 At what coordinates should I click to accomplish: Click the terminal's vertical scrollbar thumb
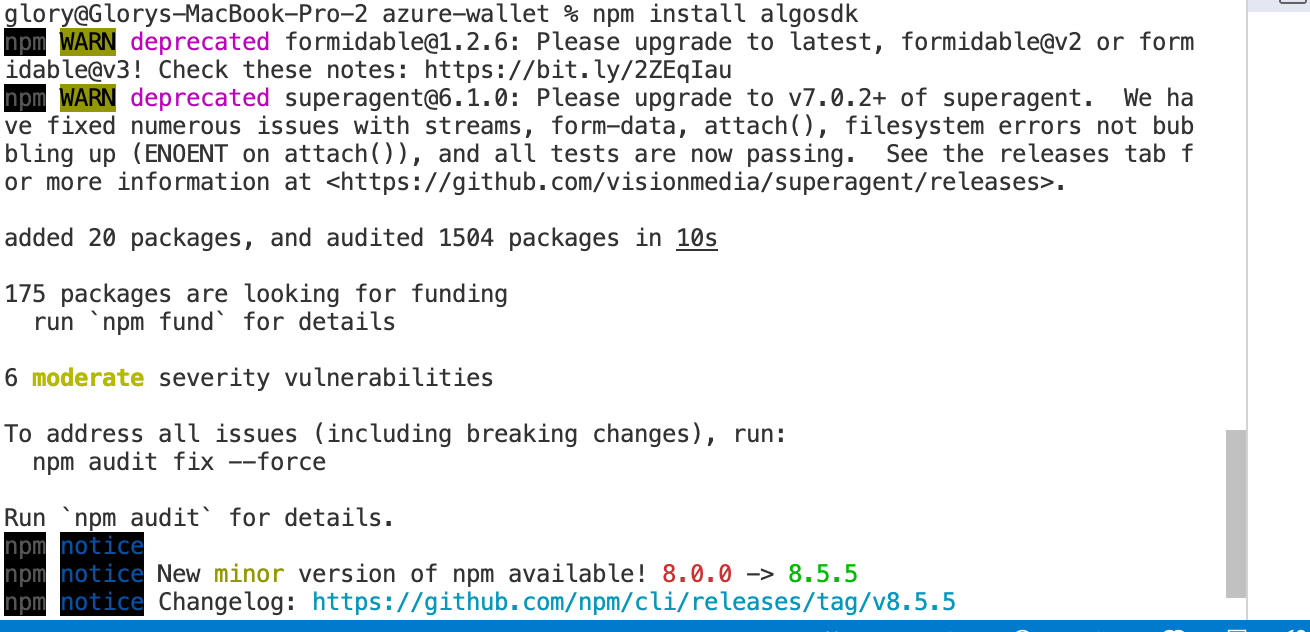pos(1236,513)
